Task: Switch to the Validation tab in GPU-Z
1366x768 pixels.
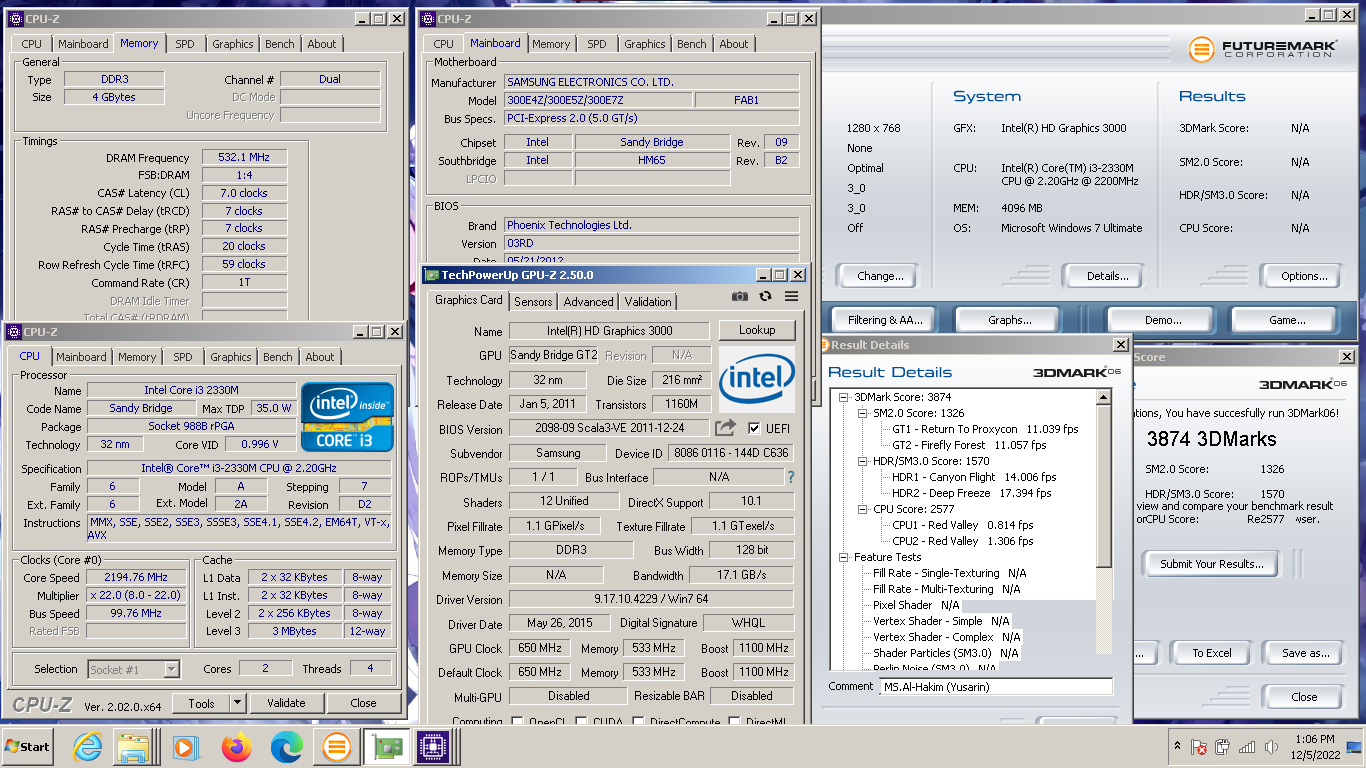Action: click(x=648, y=302)
